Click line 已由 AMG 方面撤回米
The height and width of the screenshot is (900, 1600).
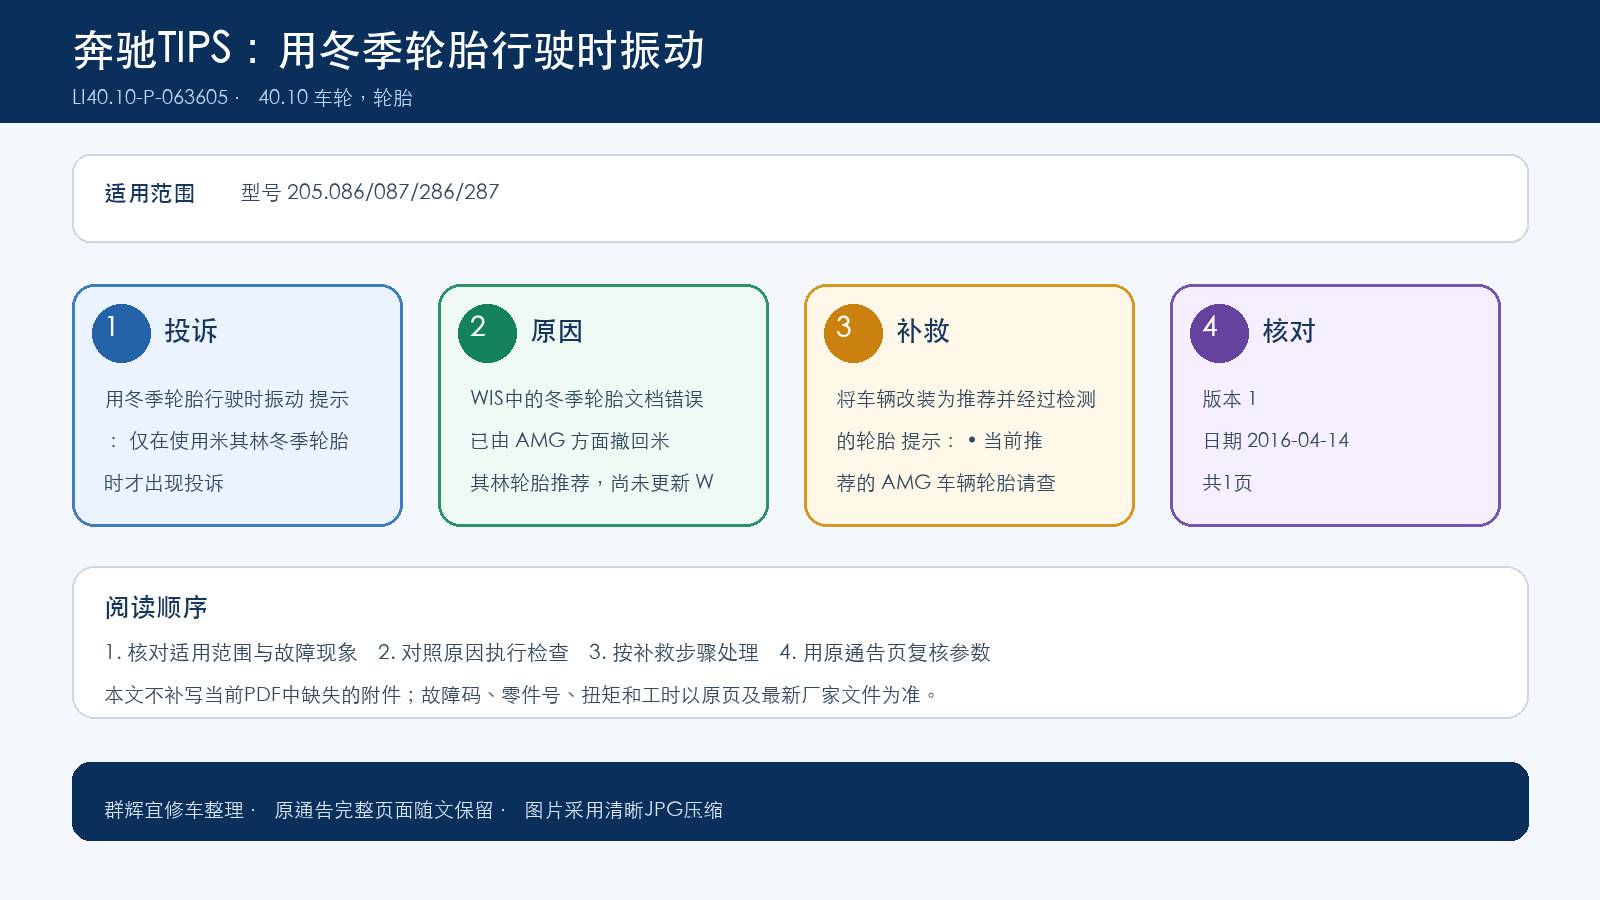[570, 441]
